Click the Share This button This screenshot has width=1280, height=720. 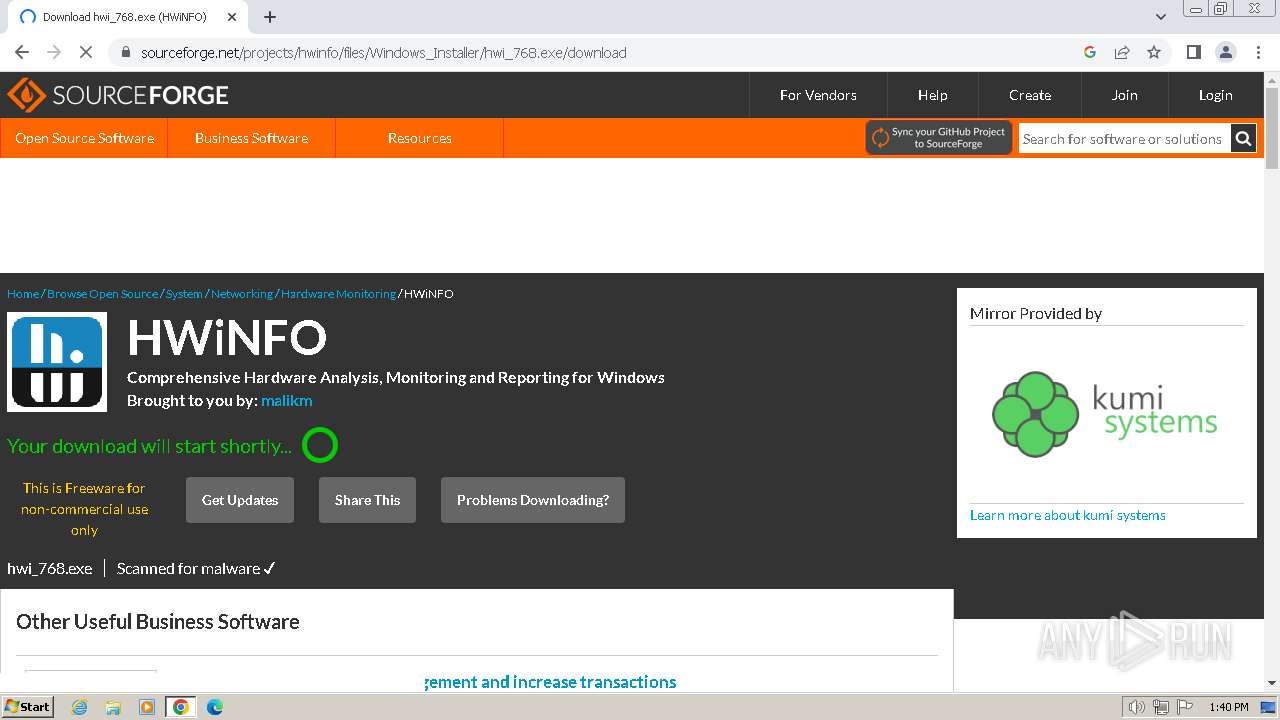[367, 500]
